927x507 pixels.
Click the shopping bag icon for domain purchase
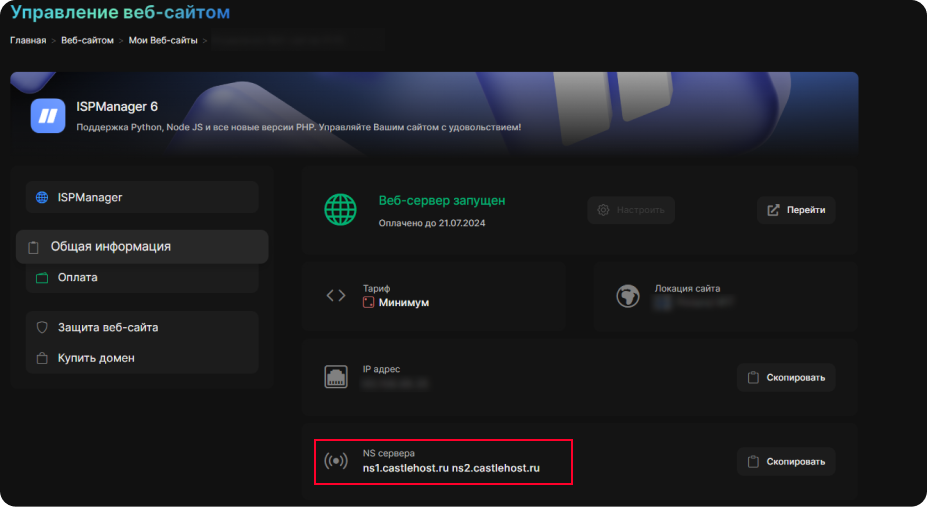click(x=42, y=358)
